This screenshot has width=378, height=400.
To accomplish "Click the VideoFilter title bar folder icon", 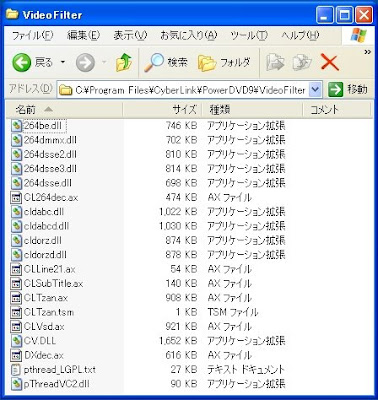I will 12,14.
